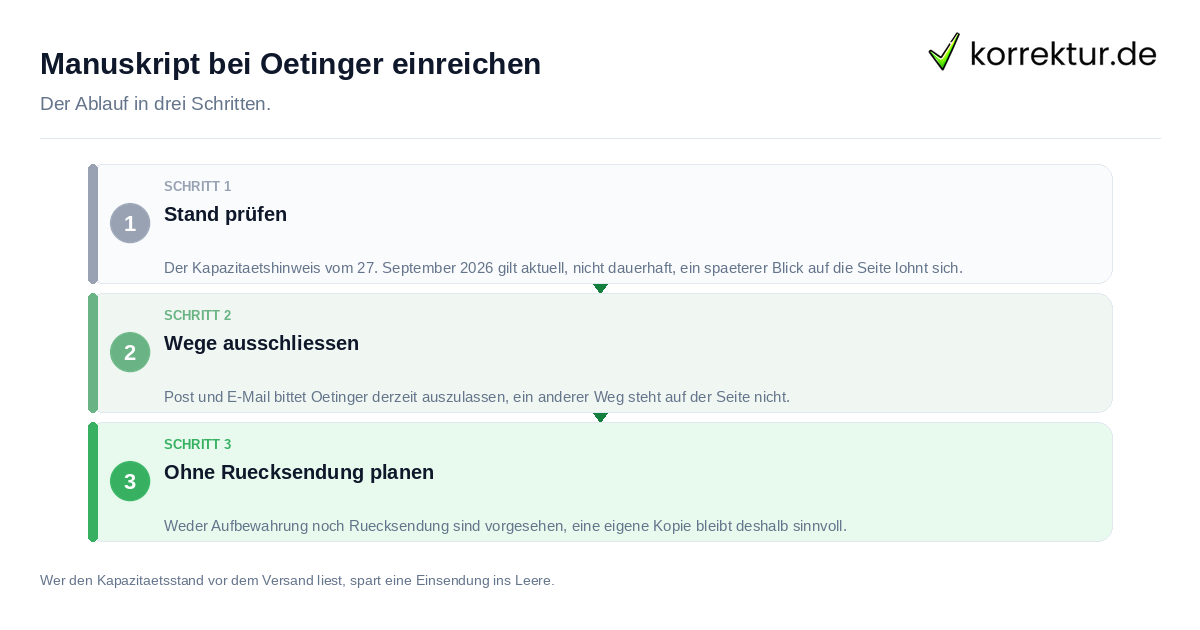
Task: Click the green accent bar of step 3
Action: coord(93,482)
